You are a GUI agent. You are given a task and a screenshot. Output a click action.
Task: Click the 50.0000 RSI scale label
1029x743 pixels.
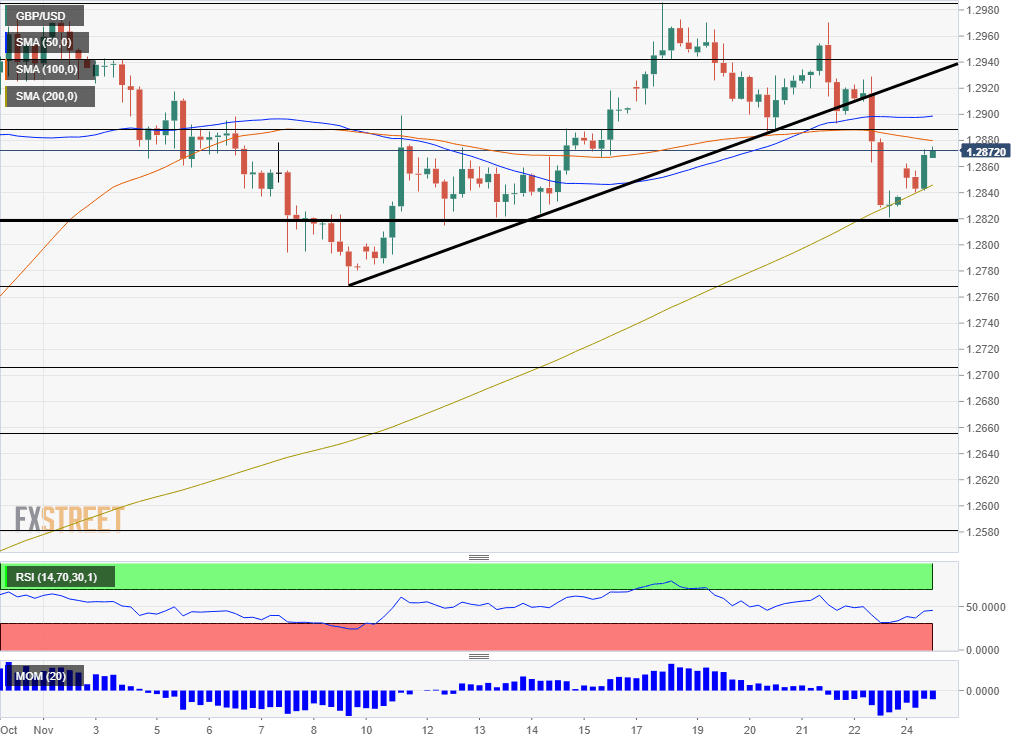tap(986, 607)
